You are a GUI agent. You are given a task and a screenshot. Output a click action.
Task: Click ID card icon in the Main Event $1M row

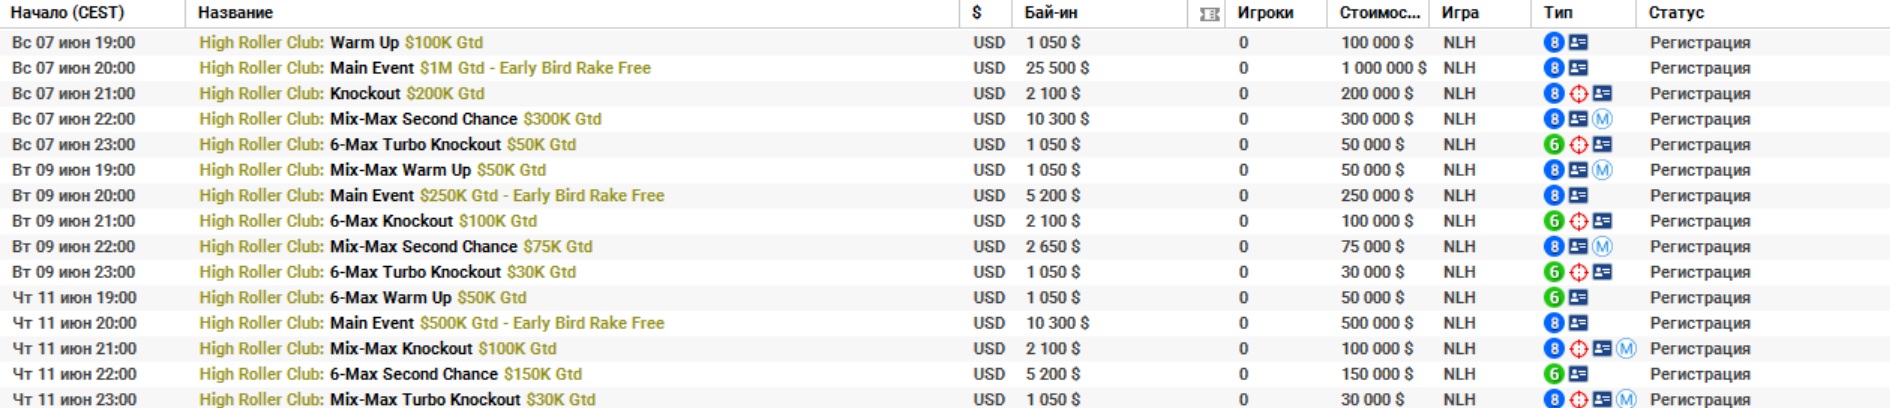(x=1578, y=68)
